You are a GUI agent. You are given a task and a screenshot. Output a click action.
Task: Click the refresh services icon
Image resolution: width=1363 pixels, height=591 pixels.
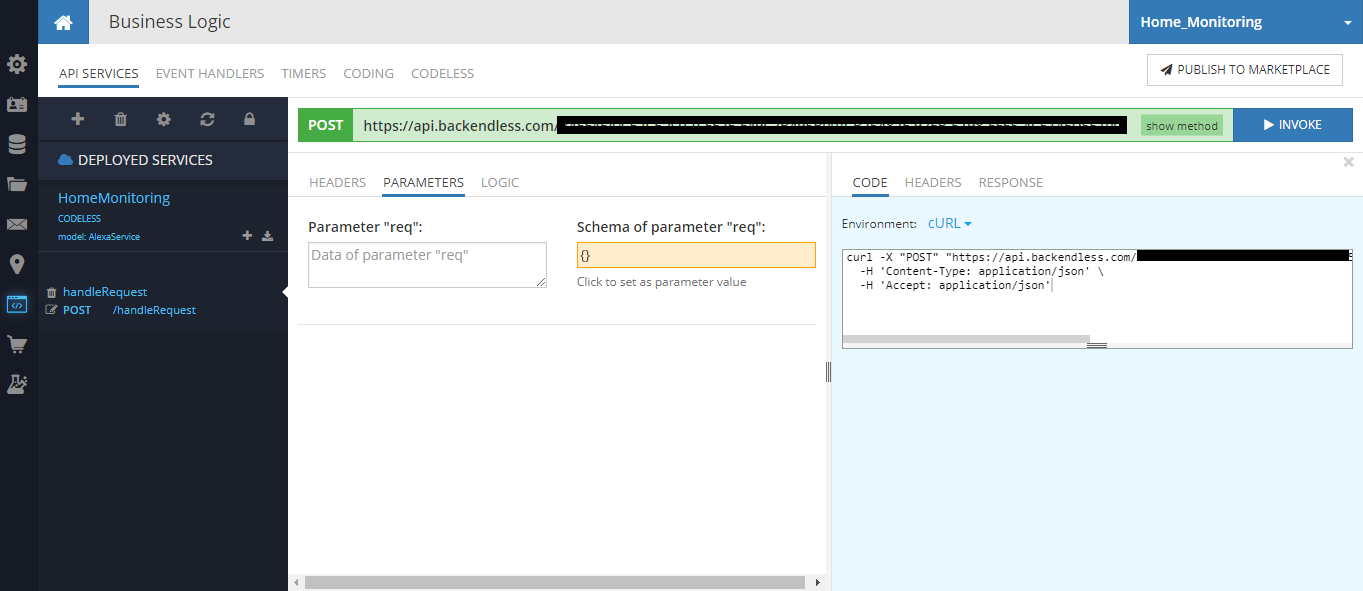pyautogui.click(x=207, y=119)
